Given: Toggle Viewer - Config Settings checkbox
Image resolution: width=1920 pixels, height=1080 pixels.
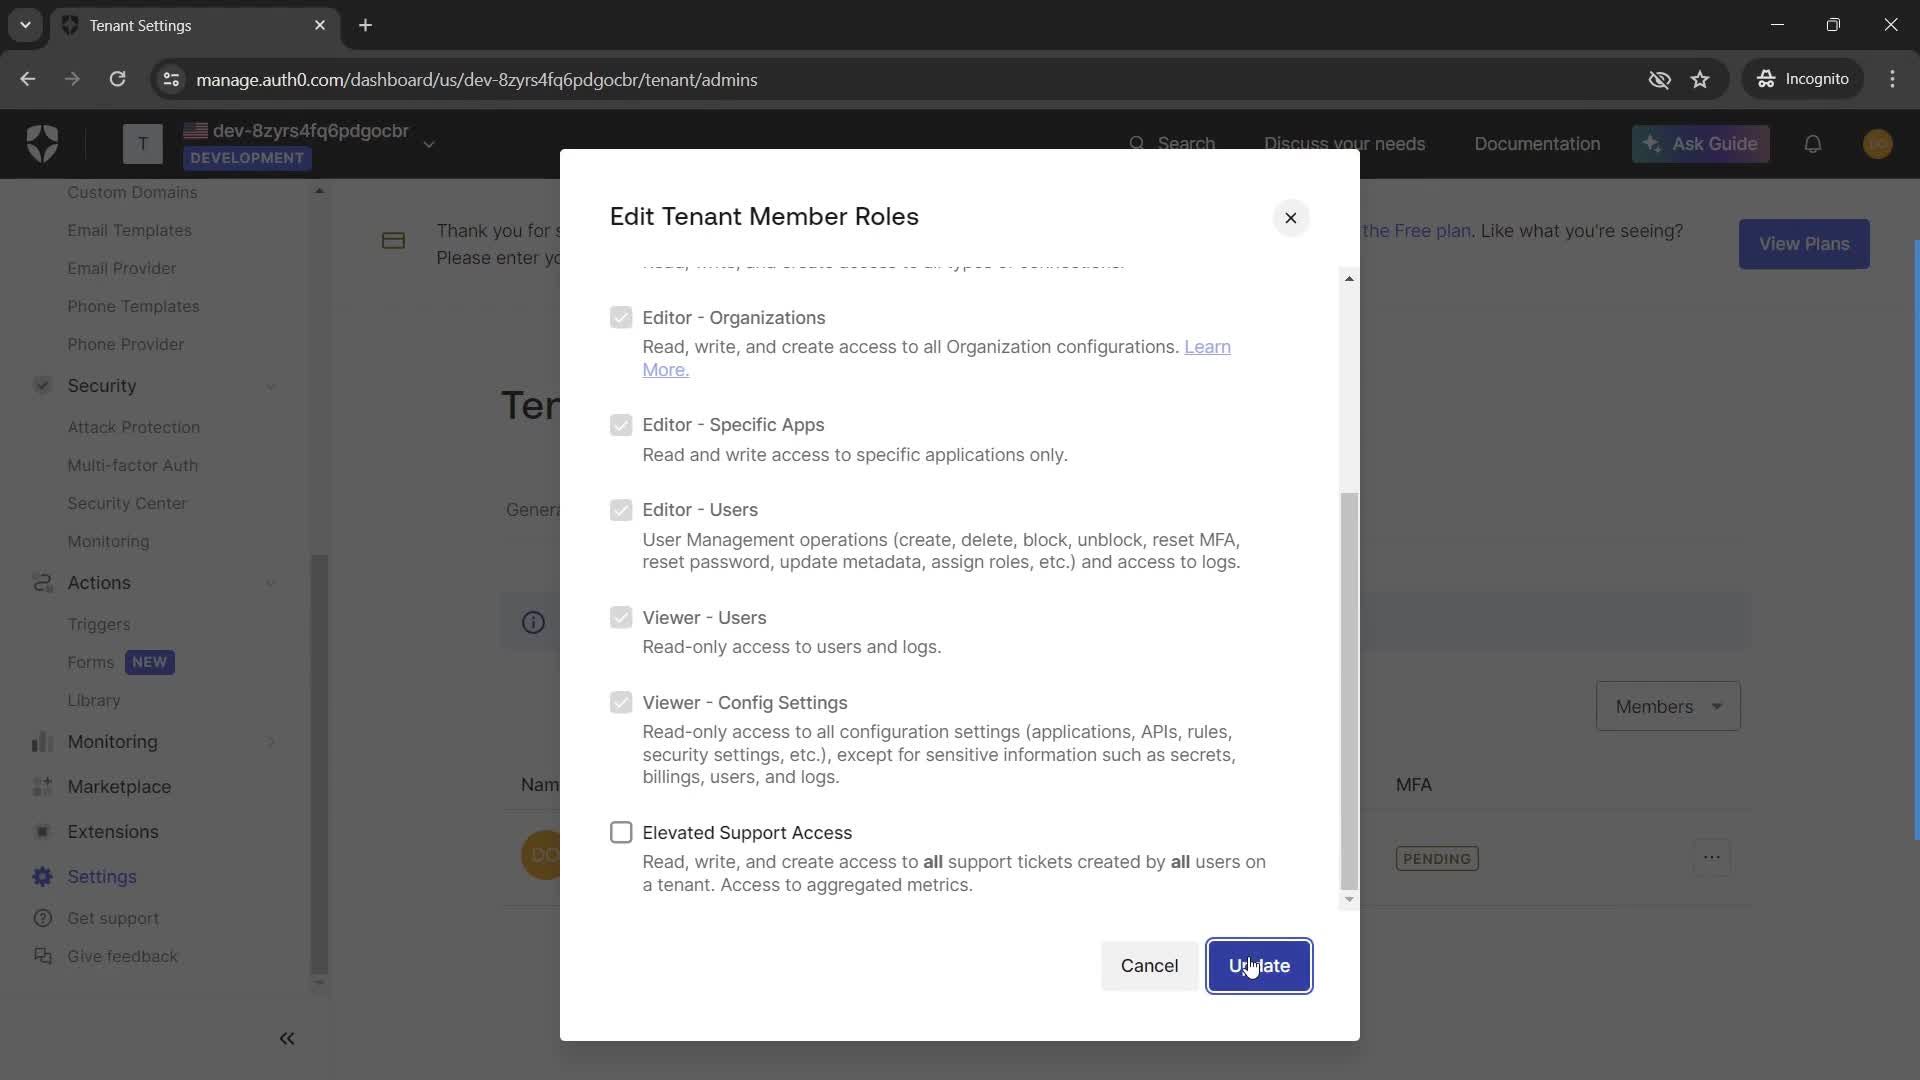Looking at the screenshot, I should [621, 702].
